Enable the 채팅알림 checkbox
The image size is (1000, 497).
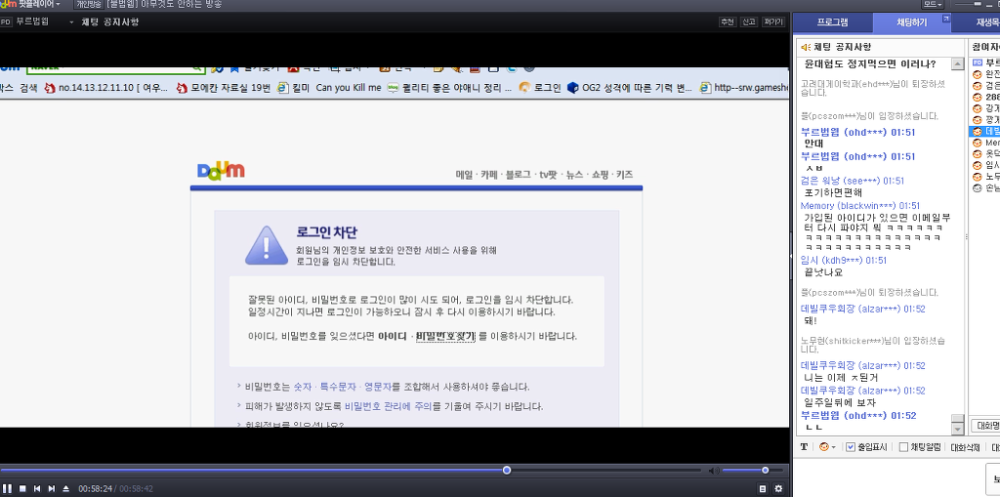point(903,447)
